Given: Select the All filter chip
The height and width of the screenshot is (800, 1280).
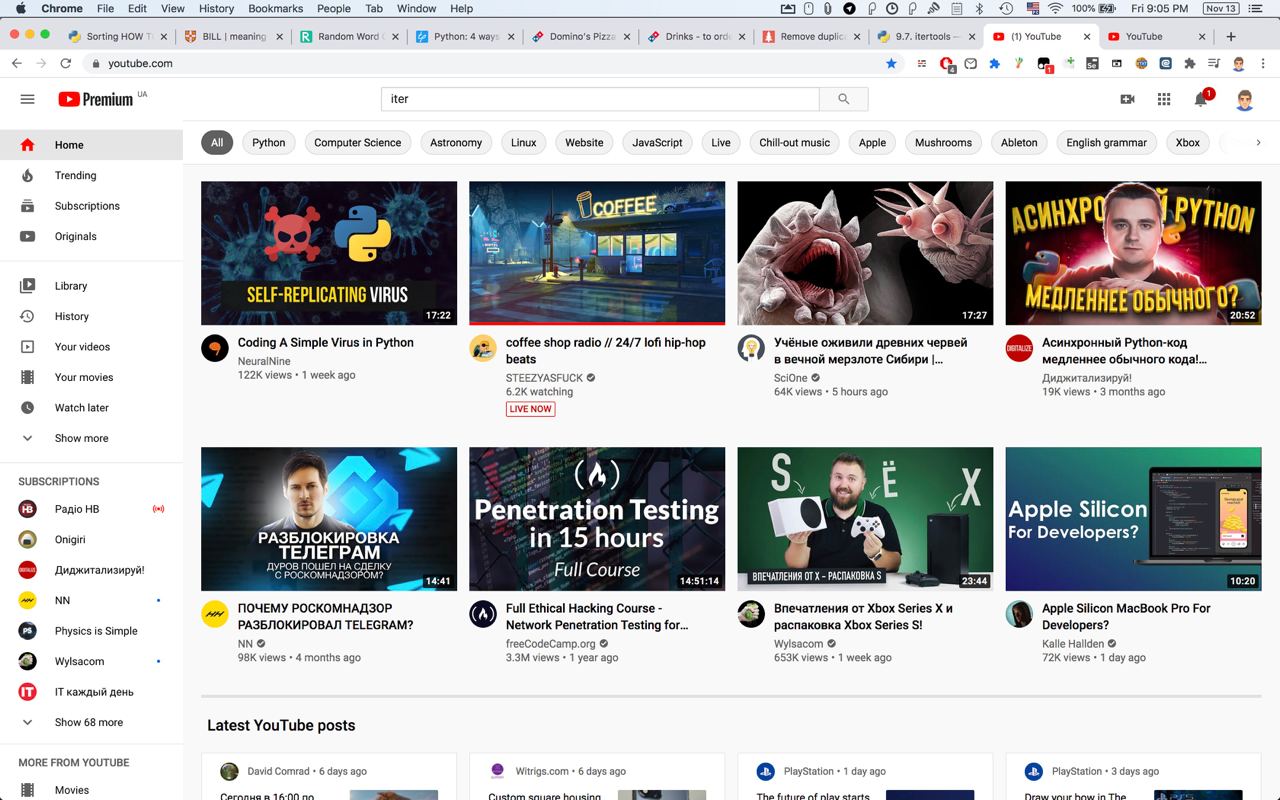Looking at the screenshot, I should tap(217, 143).
